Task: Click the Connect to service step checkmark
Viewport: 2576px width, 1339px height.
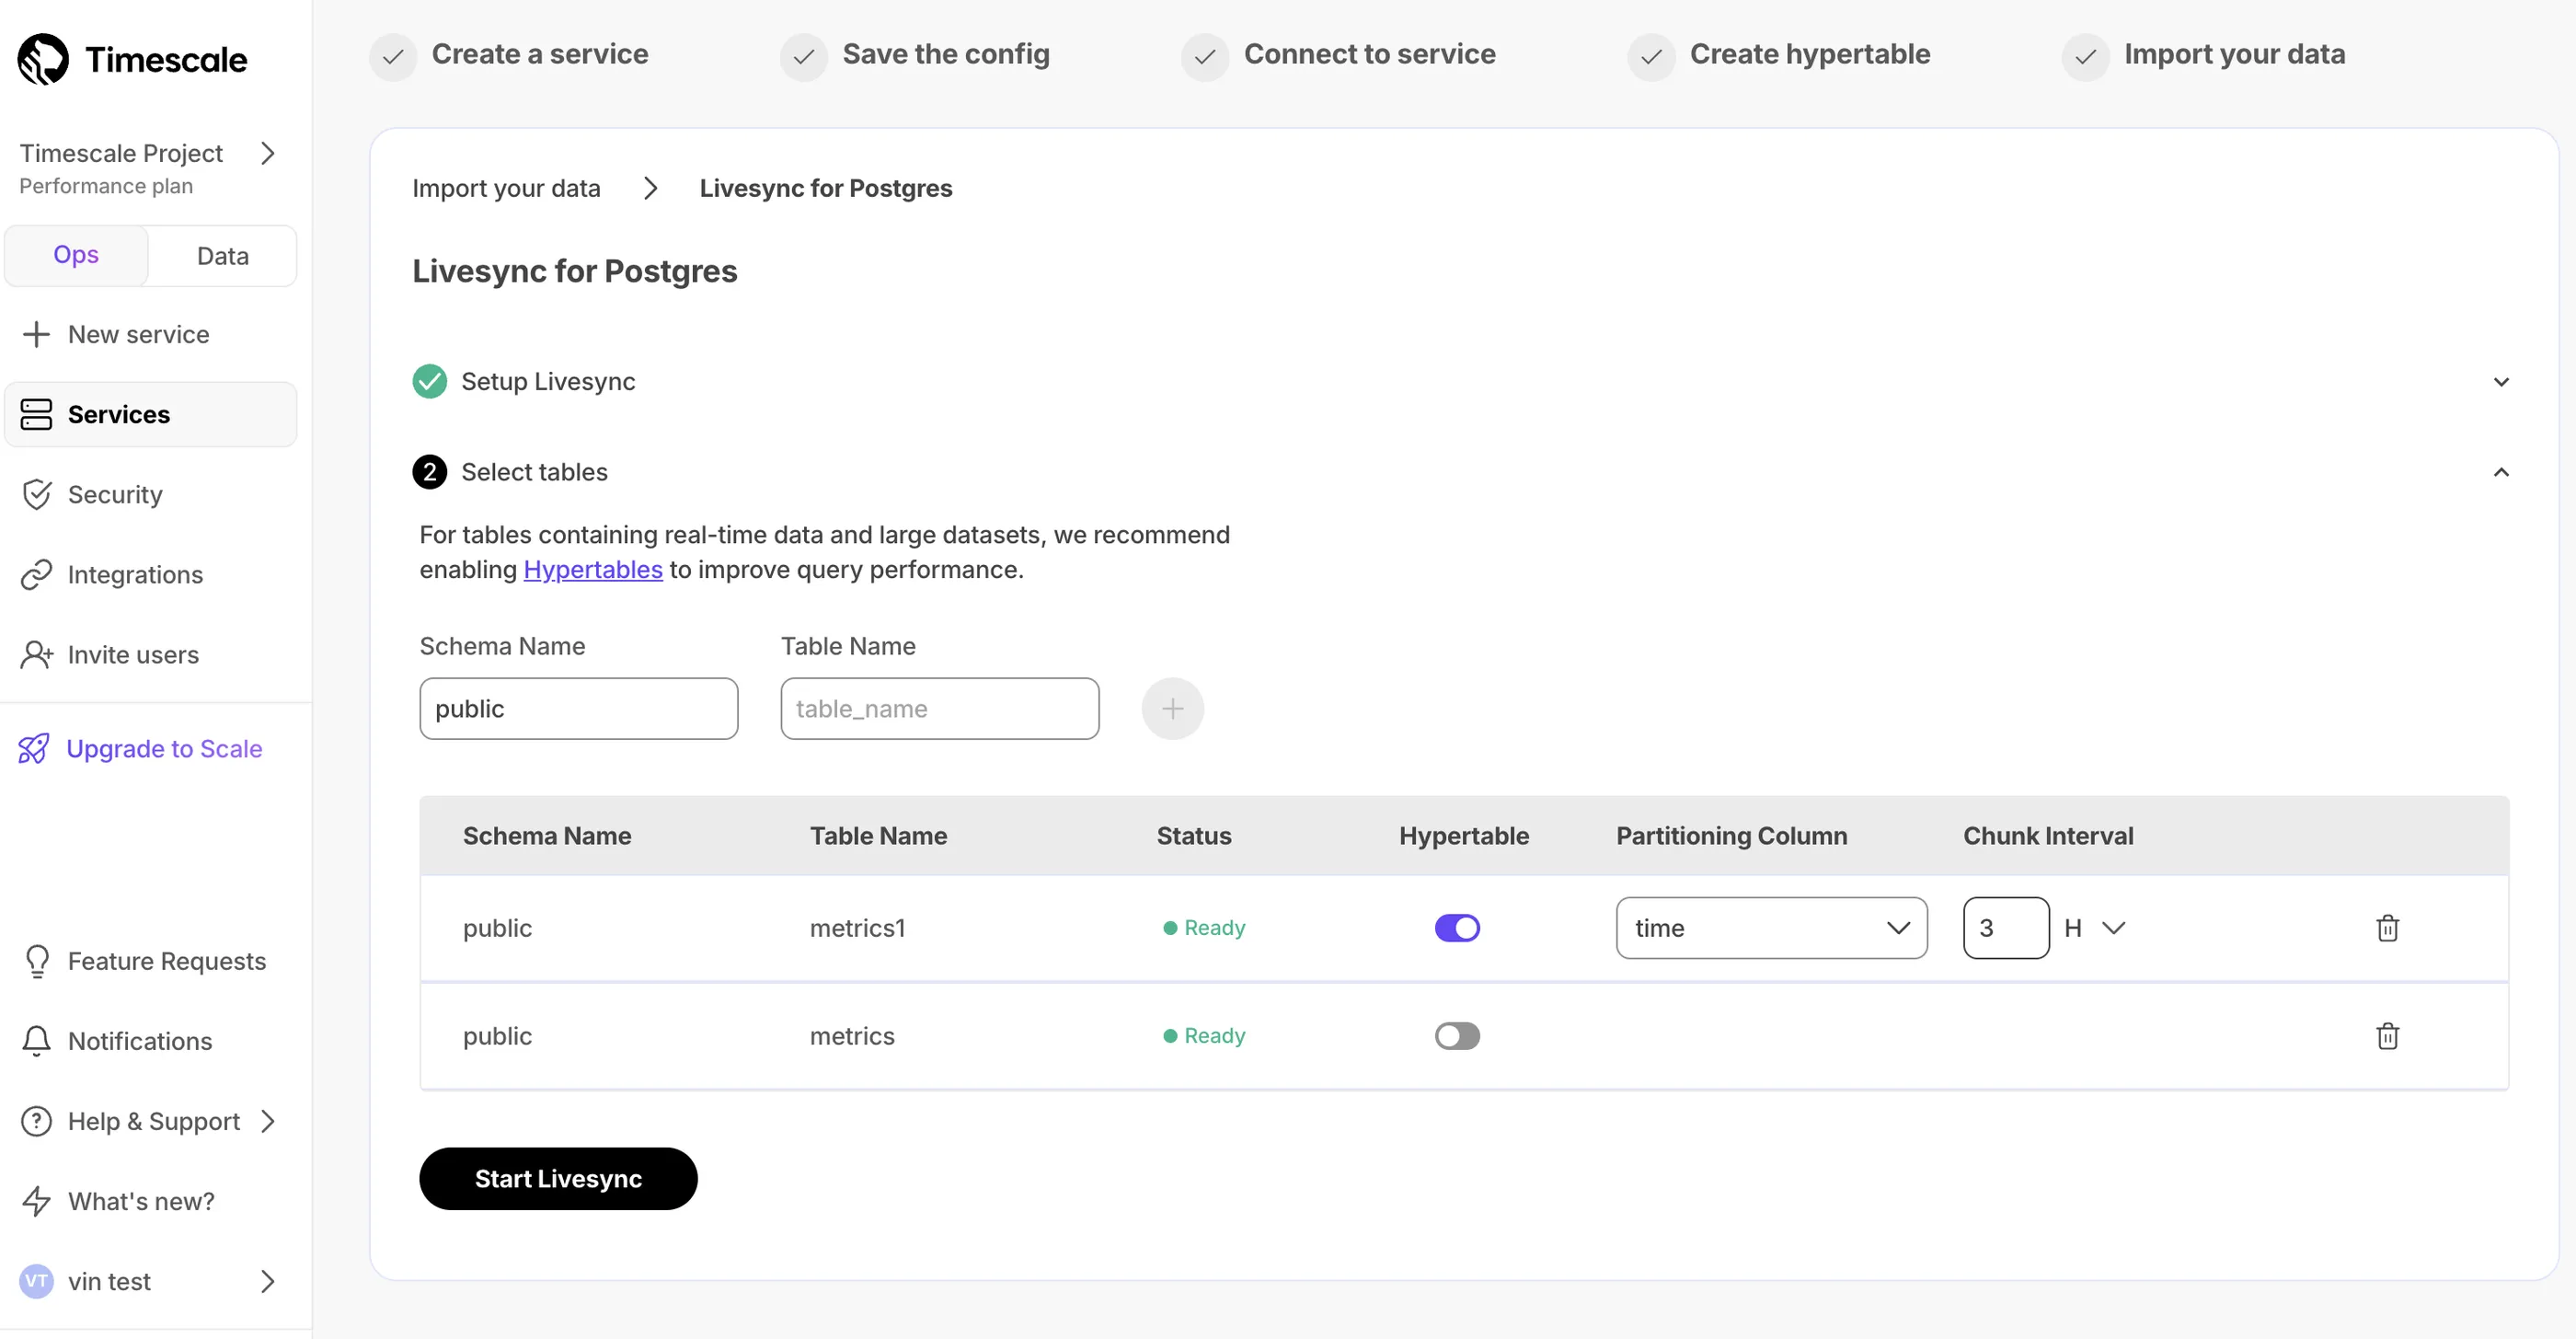Action: click(x=1204, y=56)
